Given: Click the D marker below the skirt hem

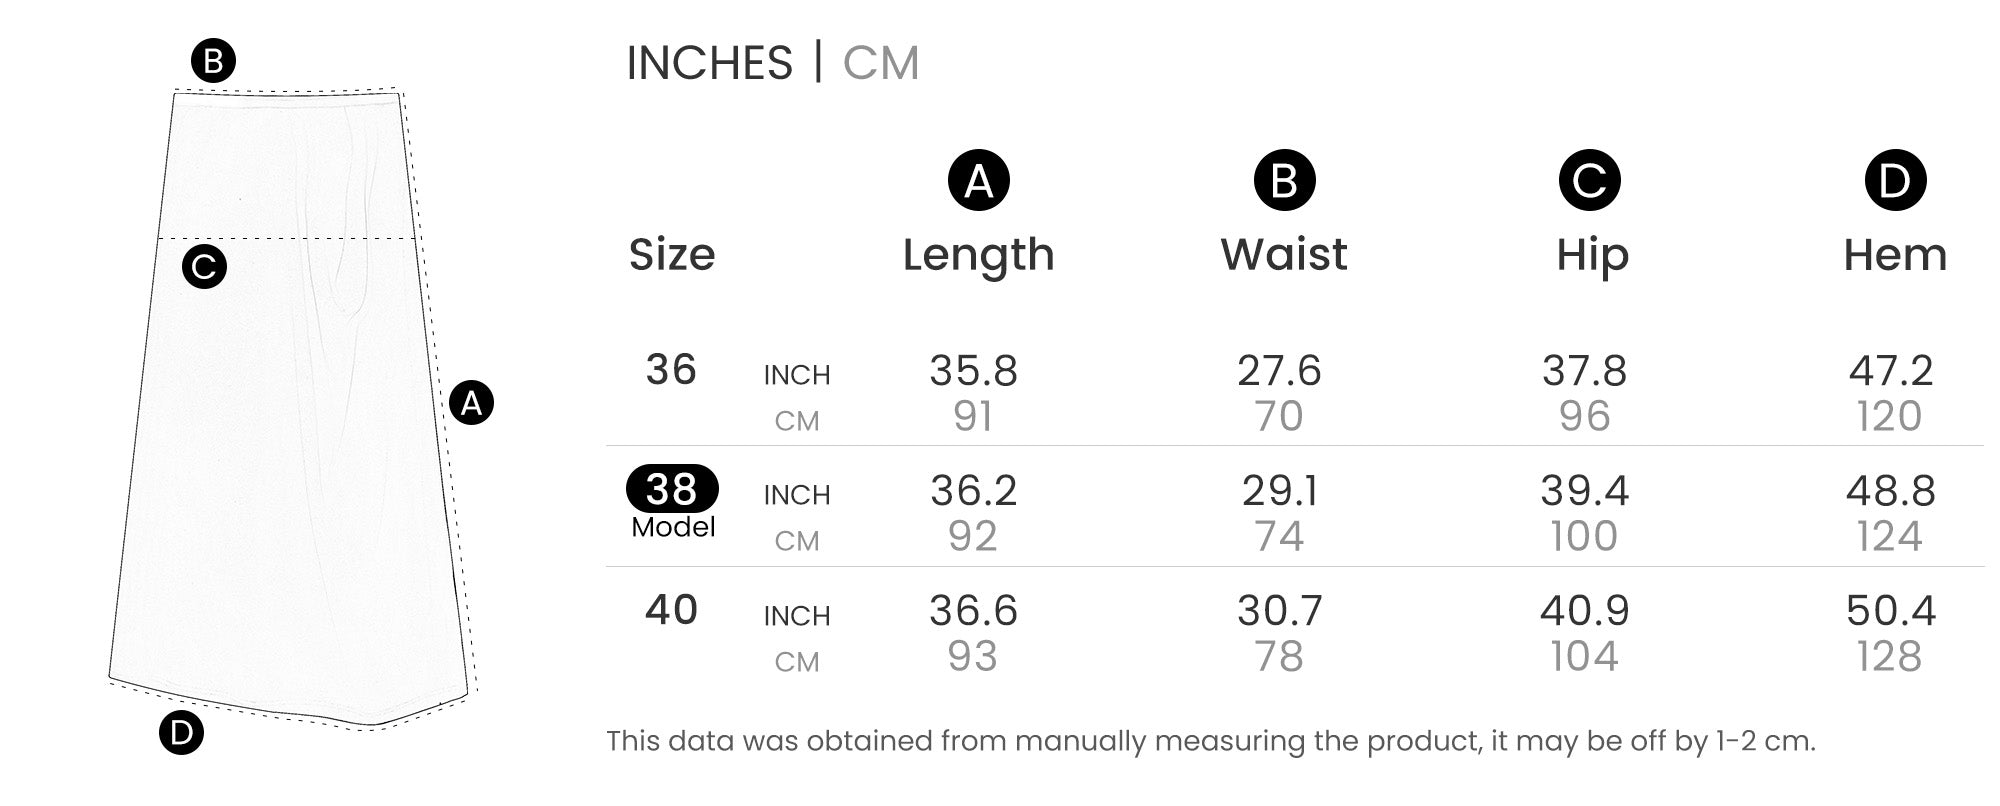Looking at the screenshot, I should 181,733.
